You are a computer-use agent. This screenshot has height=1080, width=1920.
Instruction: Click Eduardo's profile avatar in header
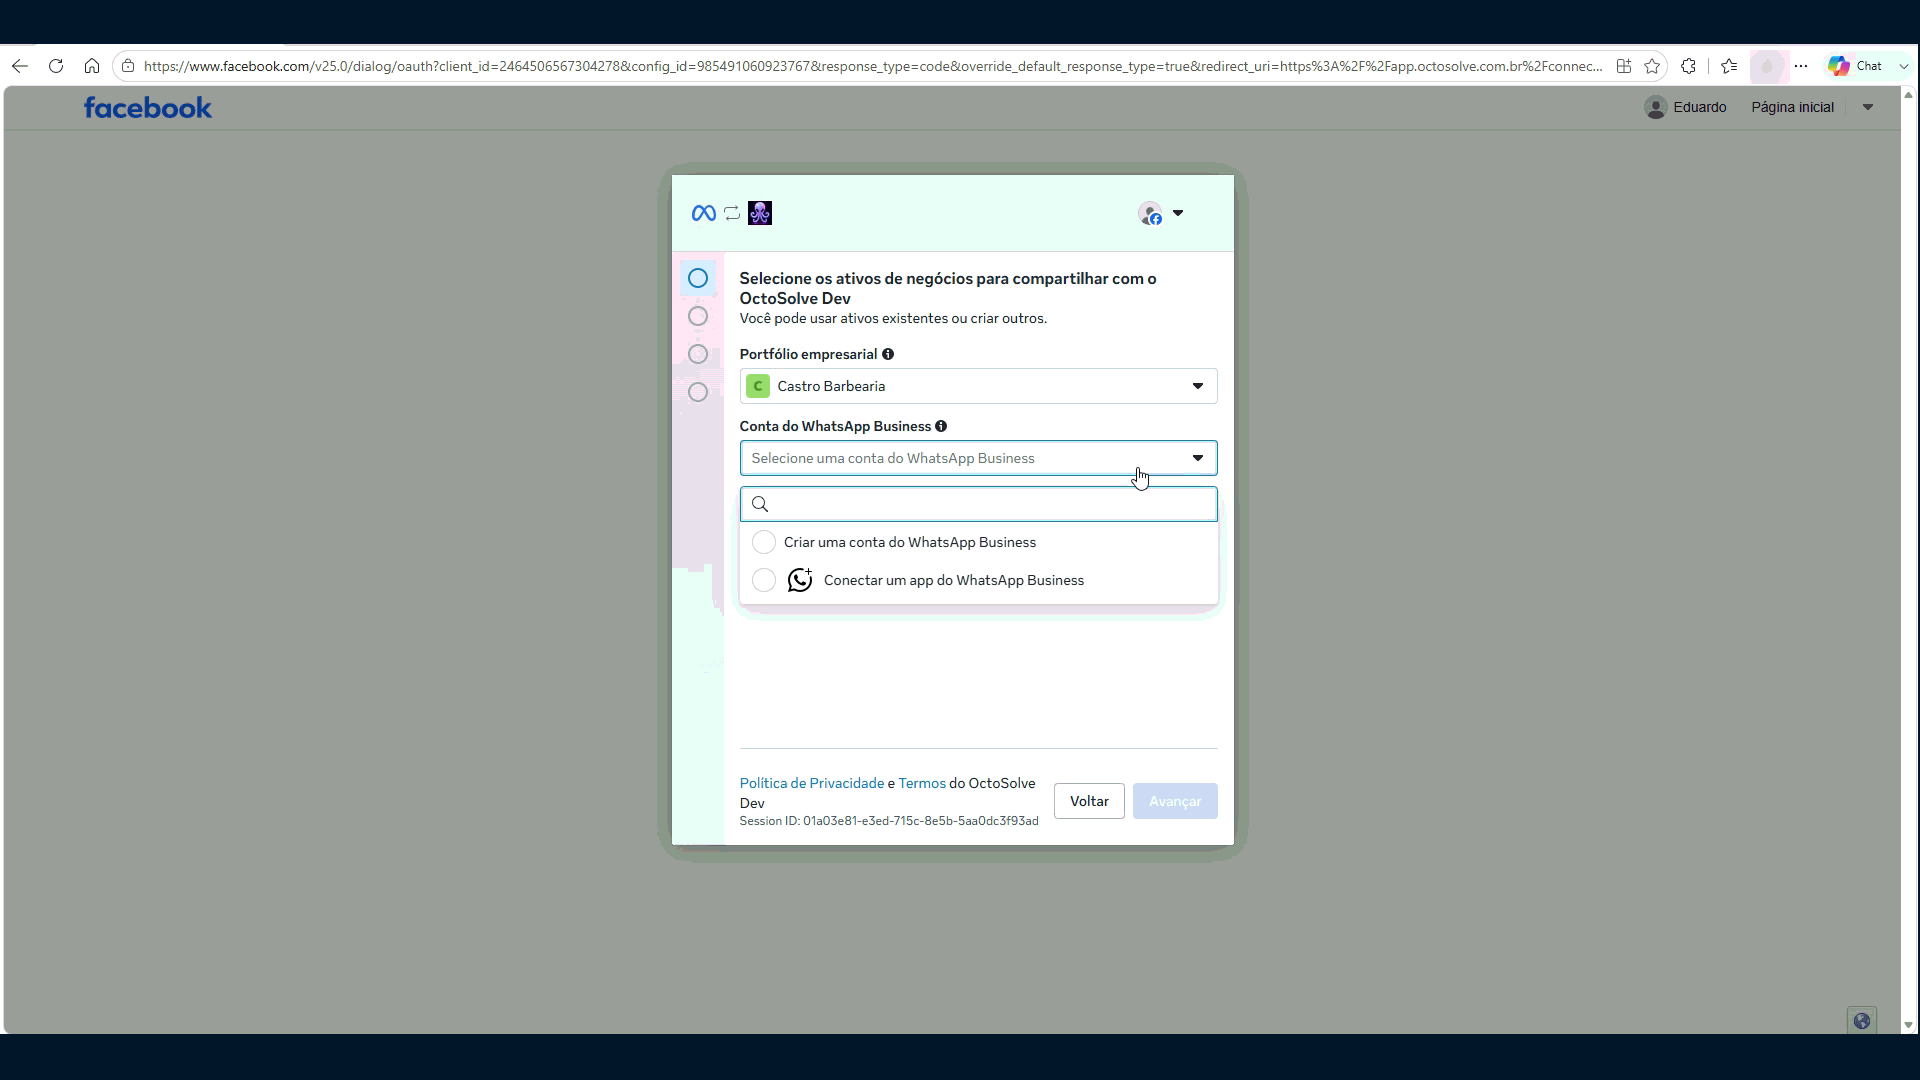click(1656, 107)
